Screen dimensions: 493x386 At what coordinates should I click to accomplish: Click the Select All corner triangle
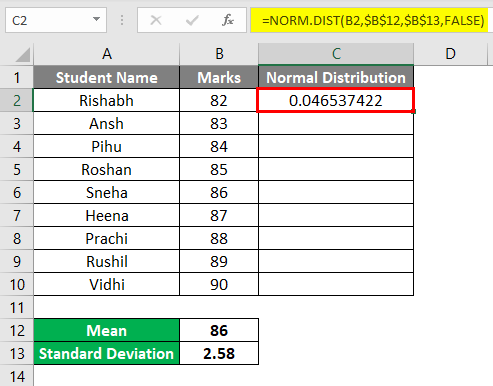23,55
